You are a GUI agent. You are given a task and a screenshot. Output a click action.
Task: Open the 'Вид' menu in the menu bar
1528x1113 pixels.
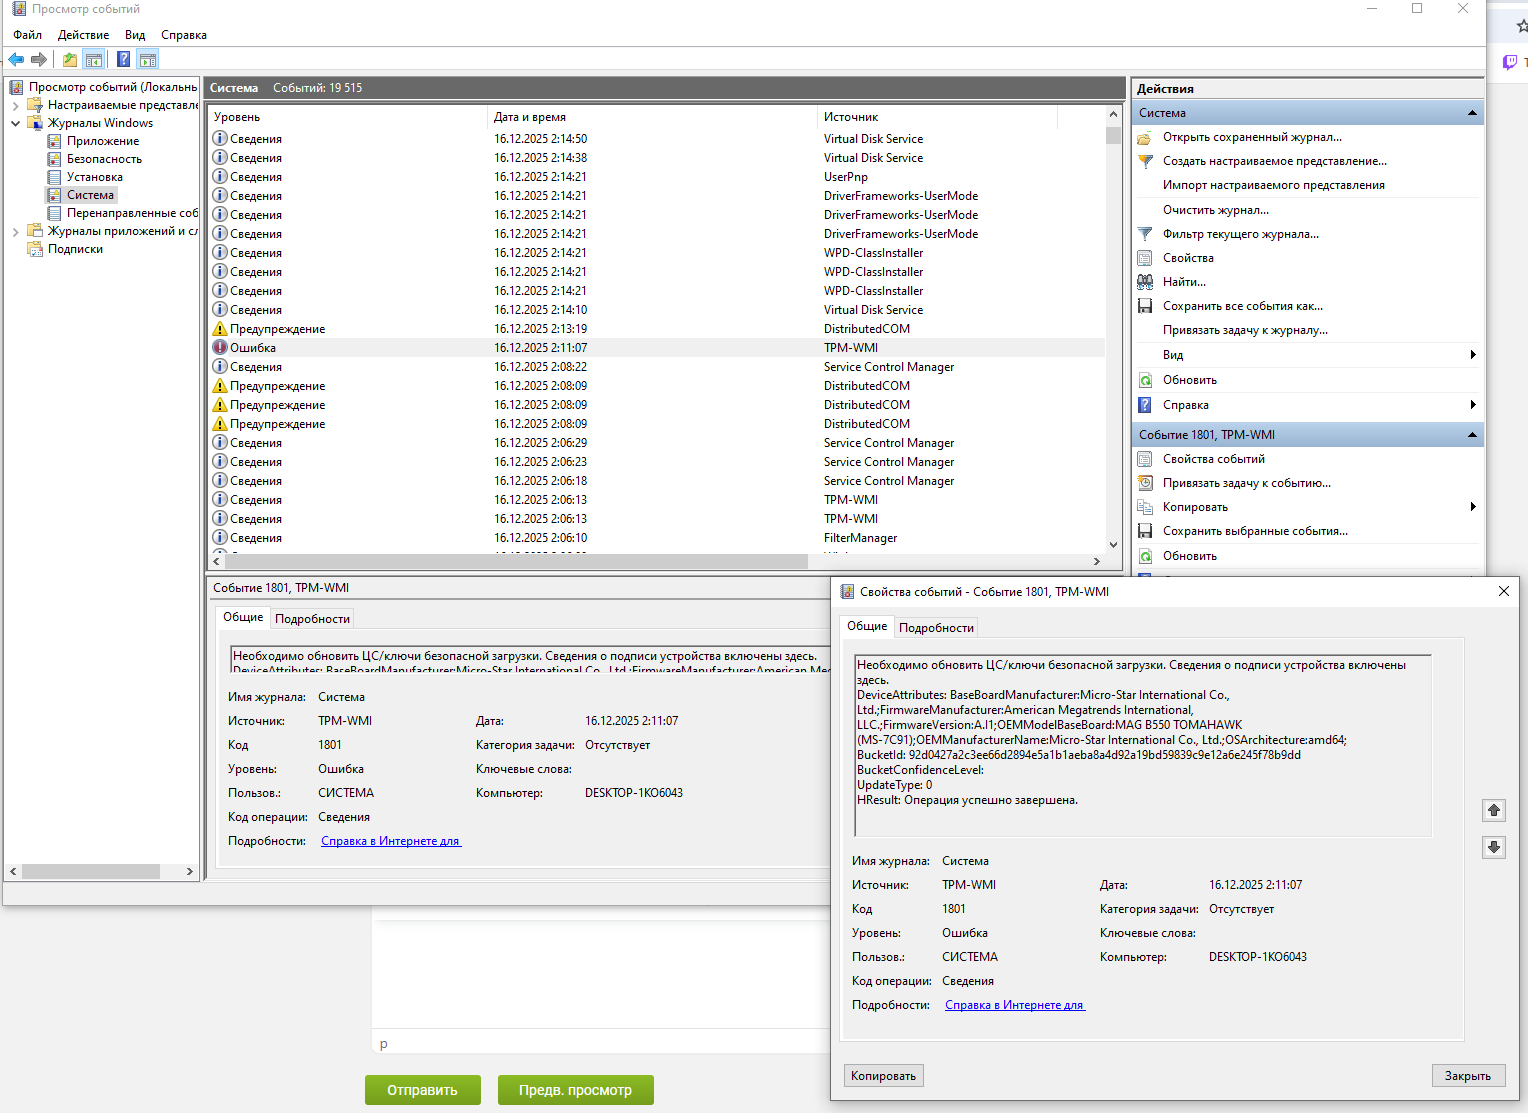pyautogui.click(x=135, y=35)
